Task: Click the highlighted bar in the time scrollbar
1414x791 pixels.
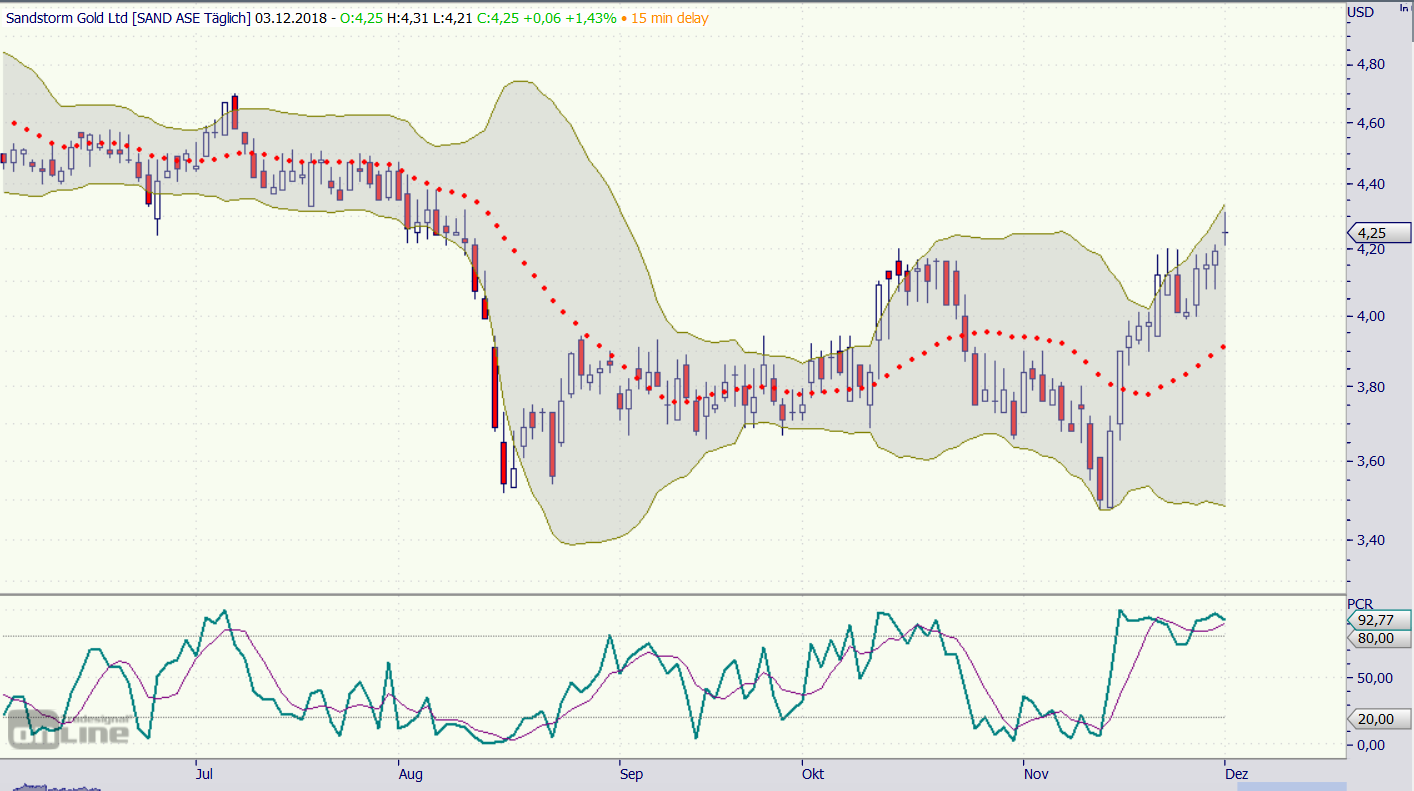Action: pyautogui.click(x=1291, y=787)
